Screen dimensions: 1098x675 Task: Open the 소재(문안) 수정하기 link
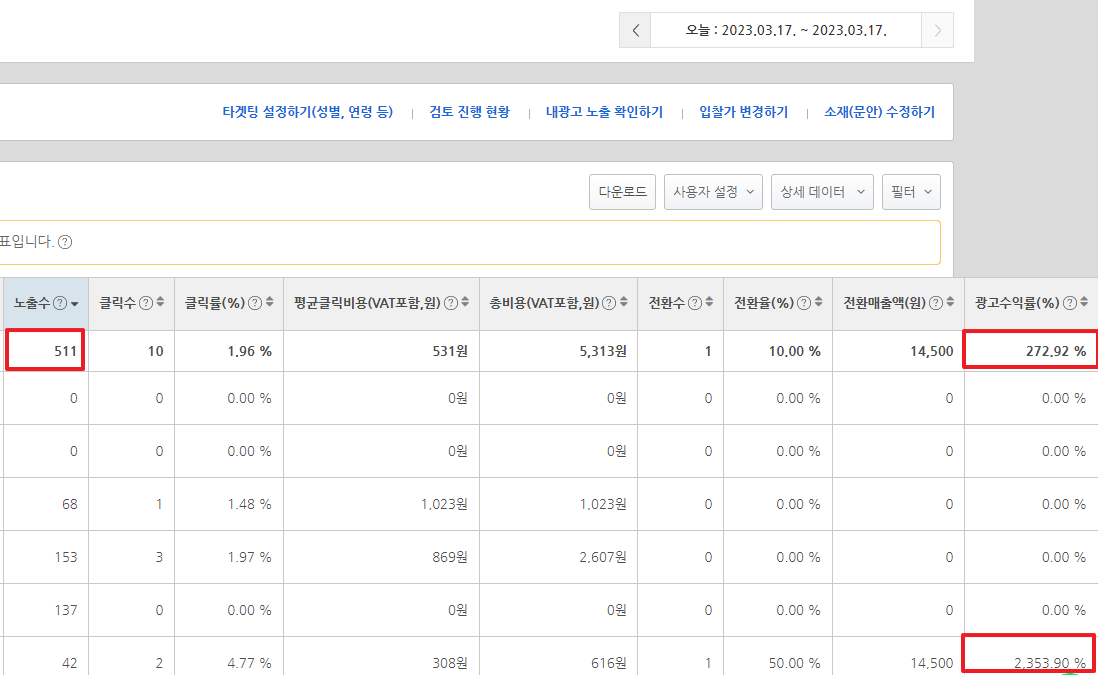pyautogui.click(x=880, y=112)
